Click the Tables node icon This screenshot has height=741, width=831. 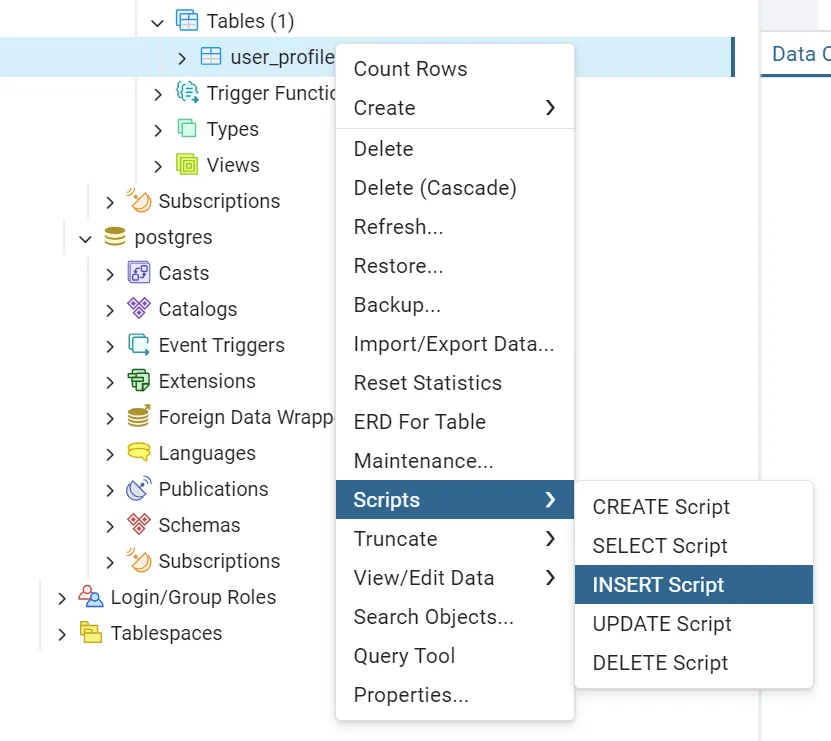coord(187,21)
